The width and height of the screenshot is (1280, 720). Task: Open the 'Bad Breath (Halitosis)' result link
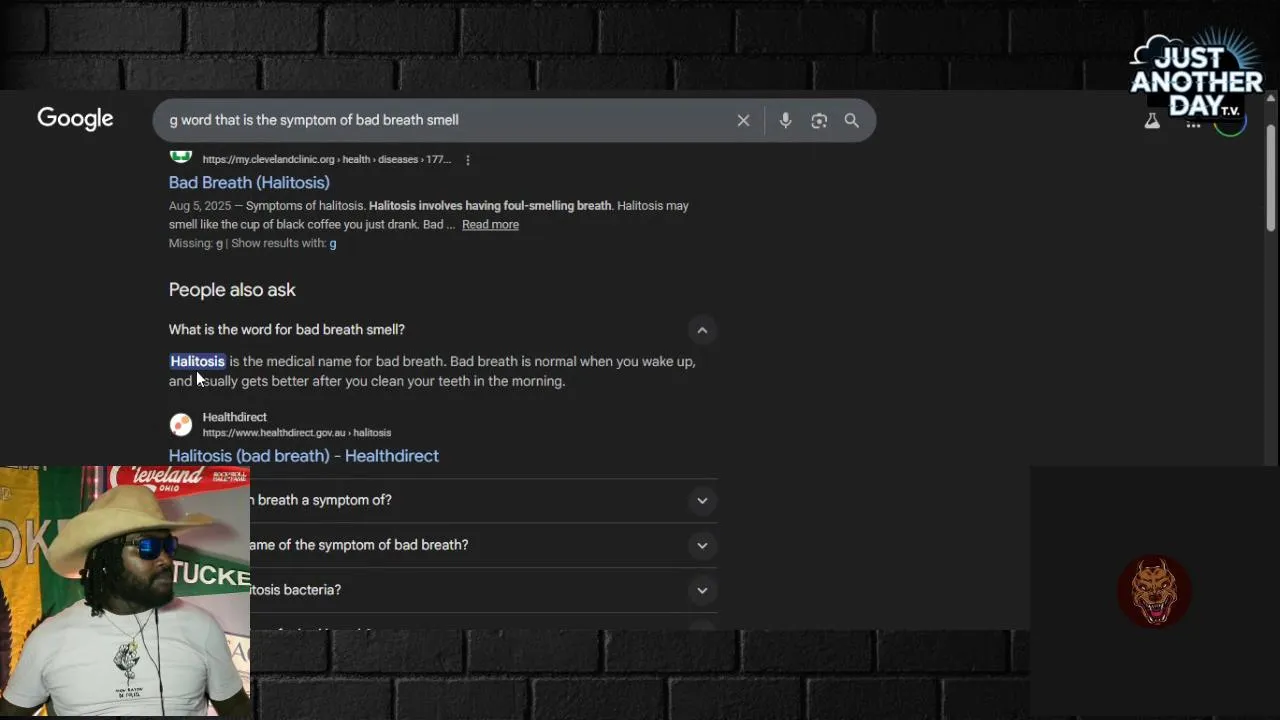(249, 182)
